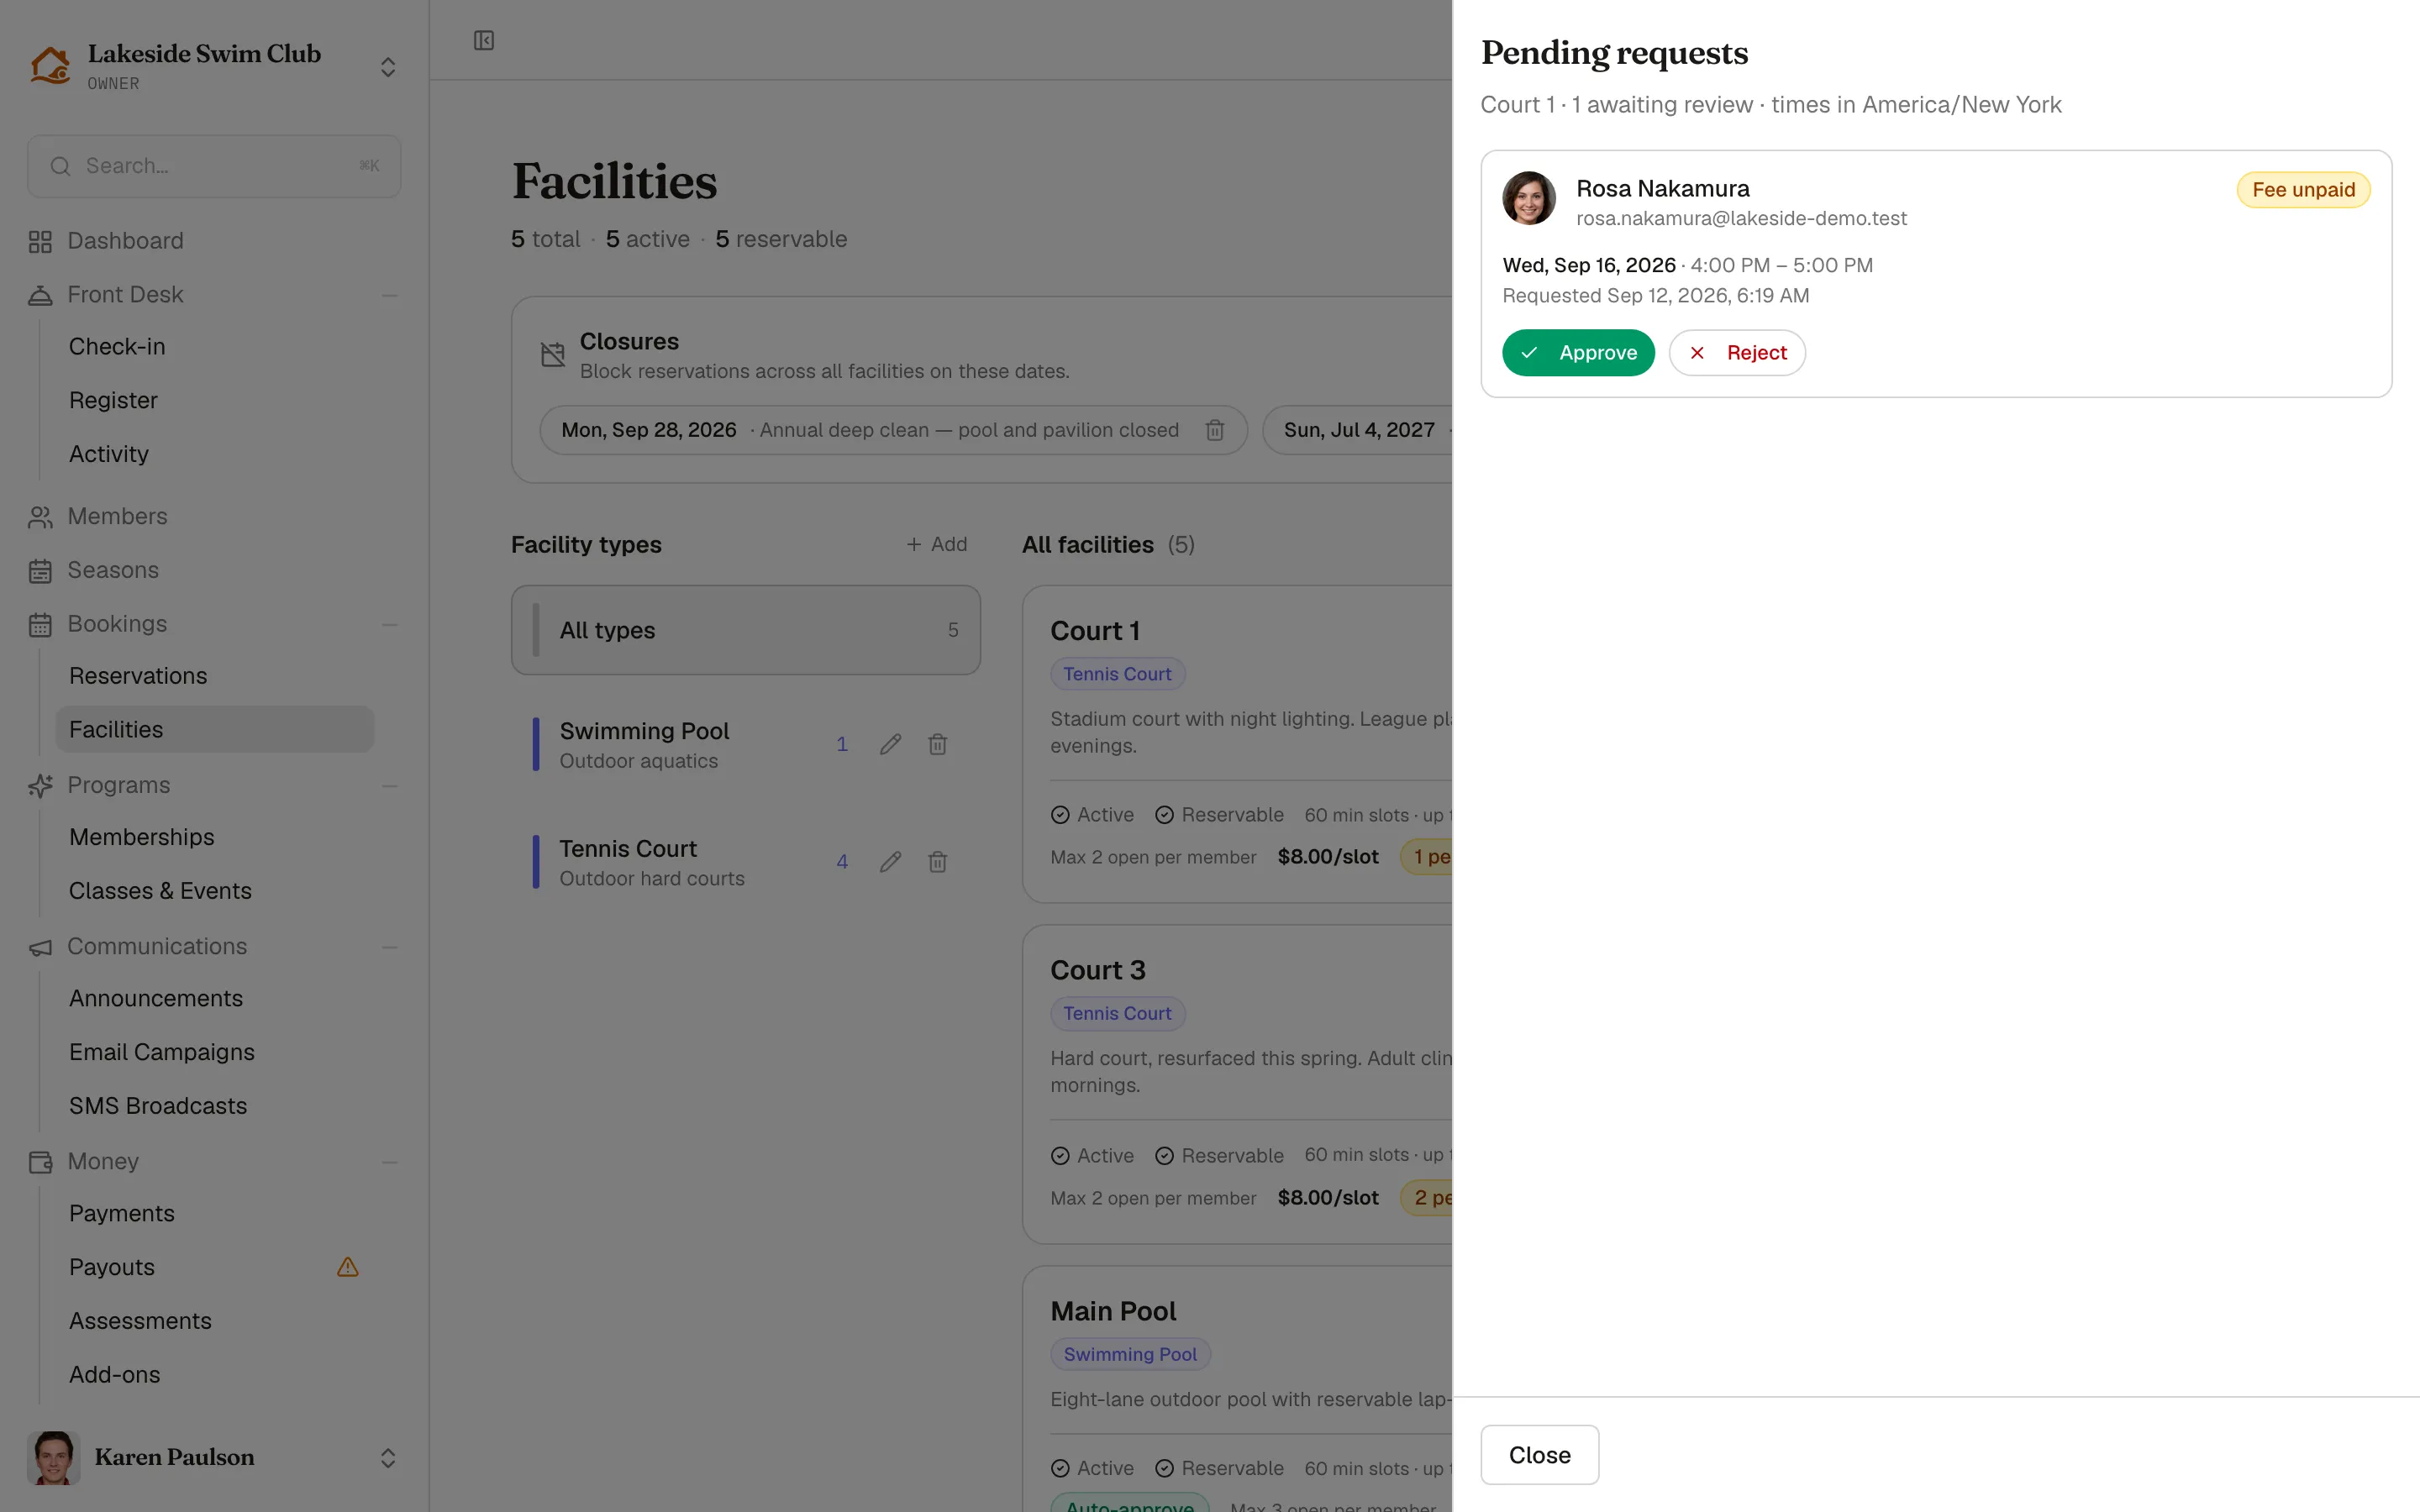Click the Programs sparkle icon
Screen dimensions: 2420x1512
click(x=40, y=786)
